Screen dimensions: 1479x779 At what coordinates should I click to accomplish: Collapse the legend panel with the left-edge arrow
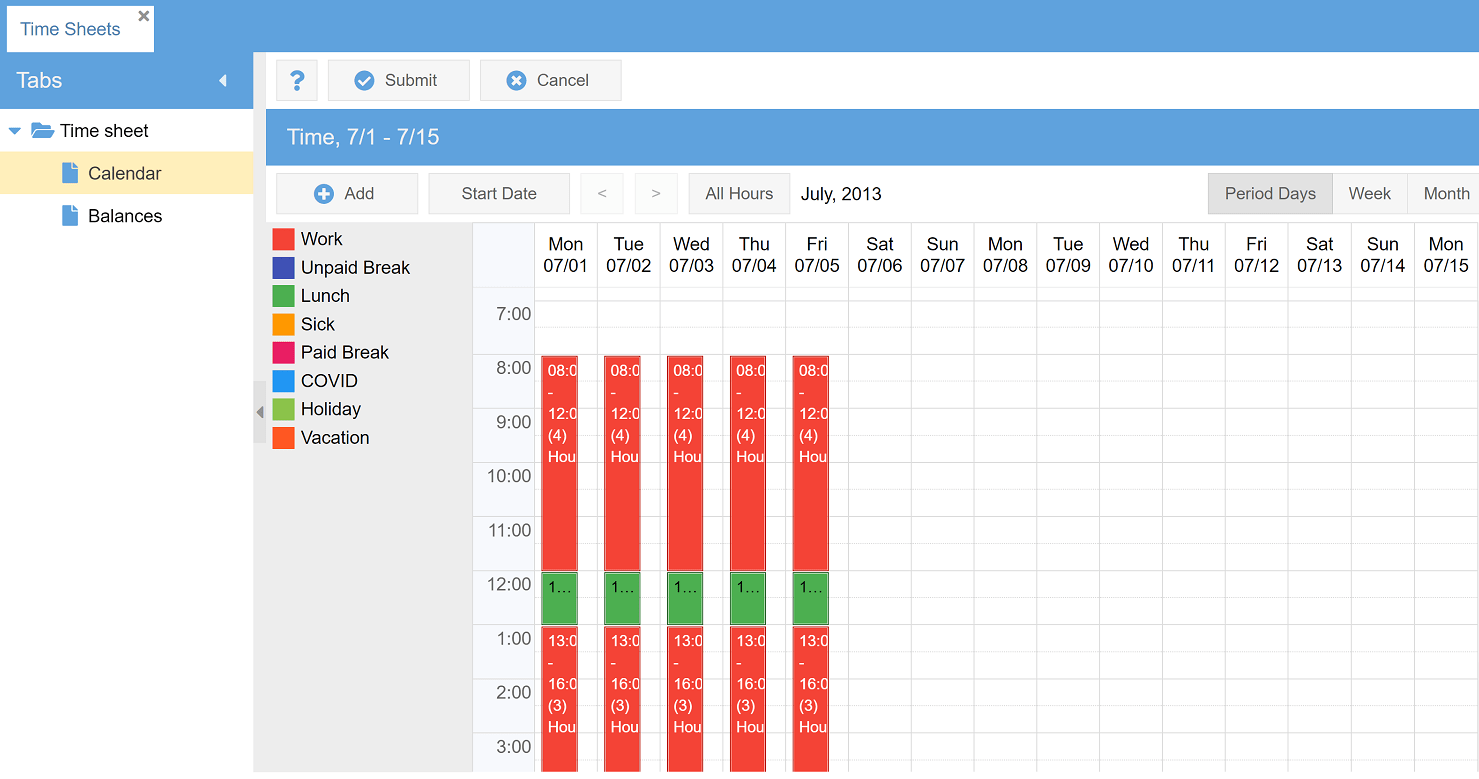point(259,411)
